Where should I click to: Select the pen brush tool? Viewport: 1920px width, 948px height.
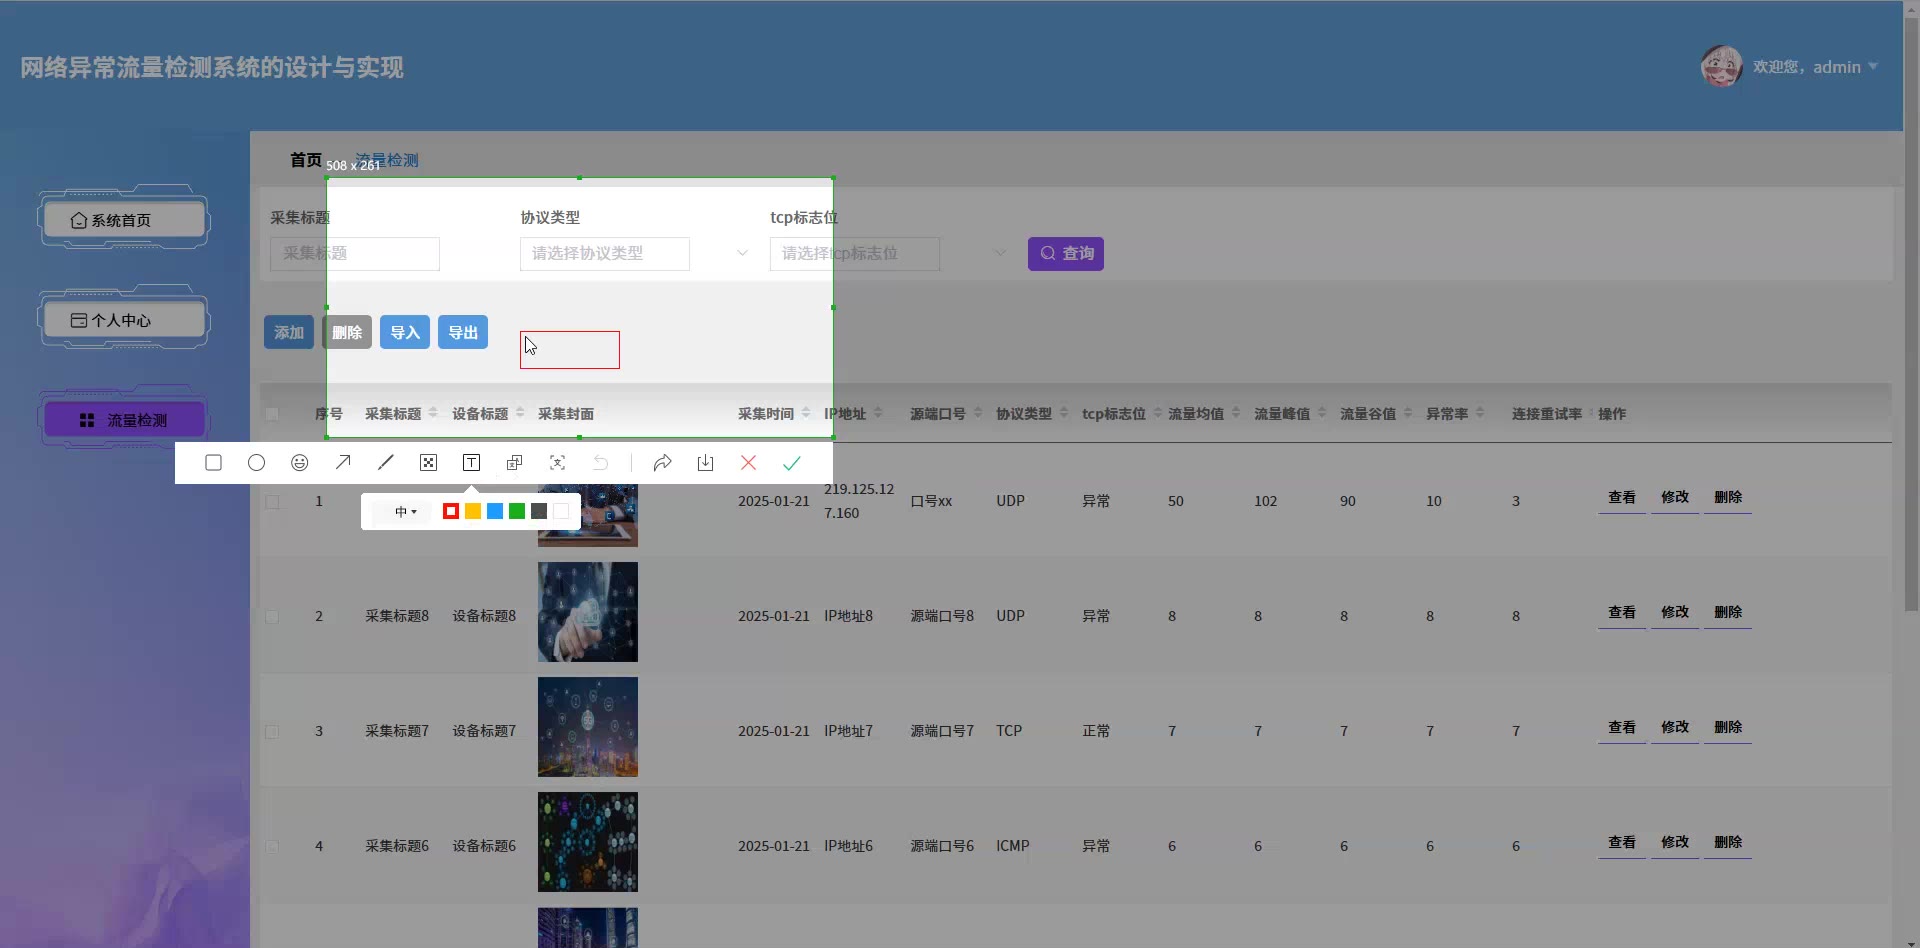click(x=386, y=463)
